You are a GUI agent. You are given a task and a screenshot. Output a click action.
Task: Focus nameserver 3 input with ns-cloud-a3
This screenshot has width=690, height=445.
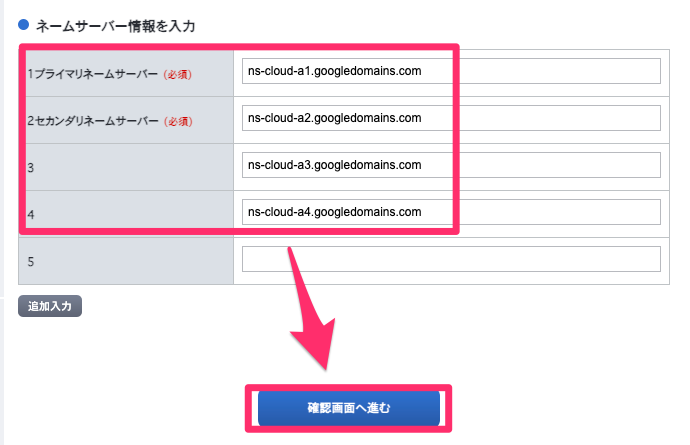tap(451, 165)
